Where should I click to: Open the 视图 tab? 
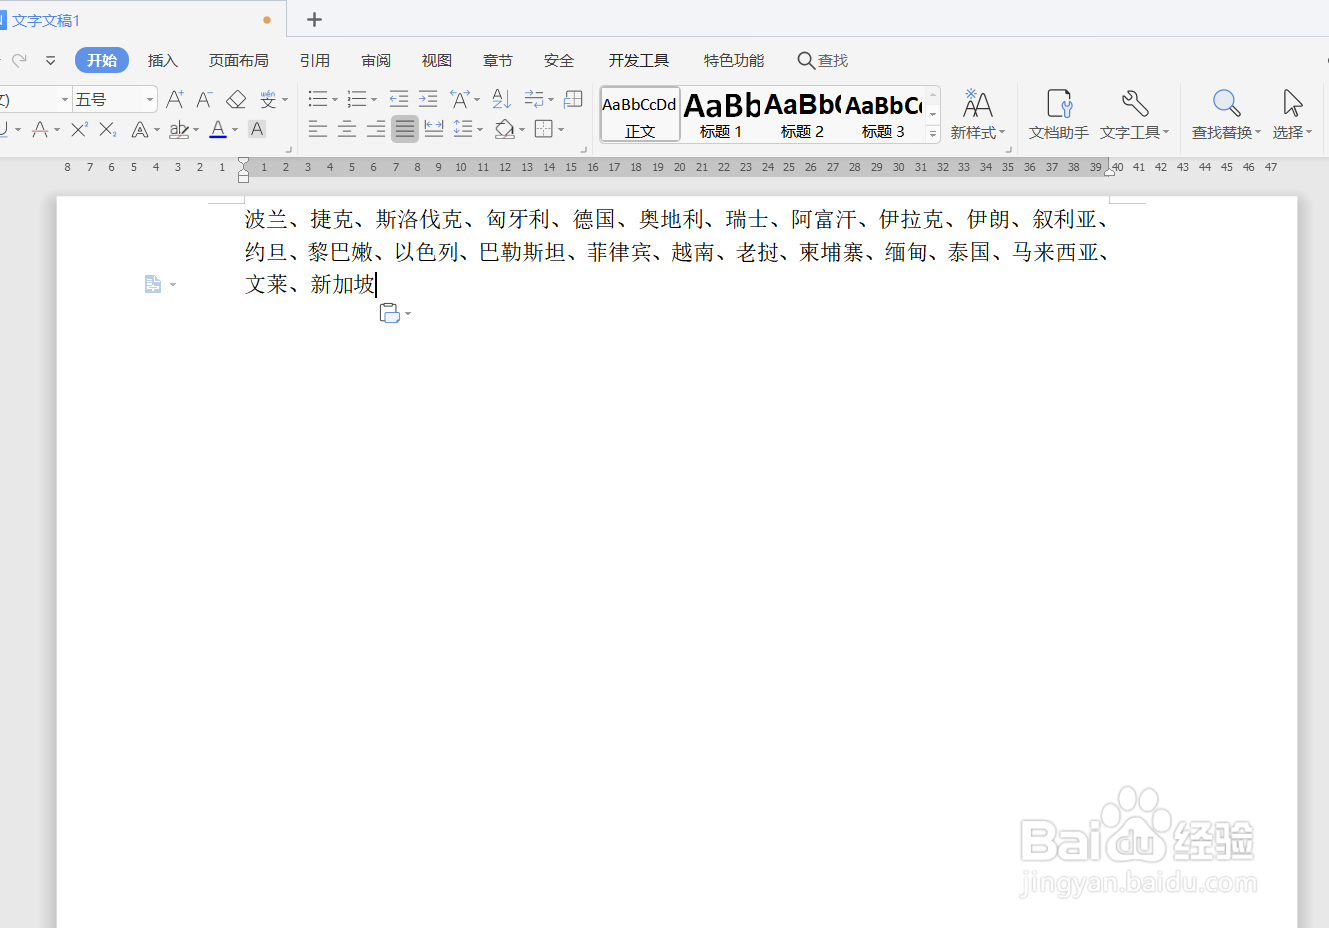pyautogui.click(x=437, y=60)
